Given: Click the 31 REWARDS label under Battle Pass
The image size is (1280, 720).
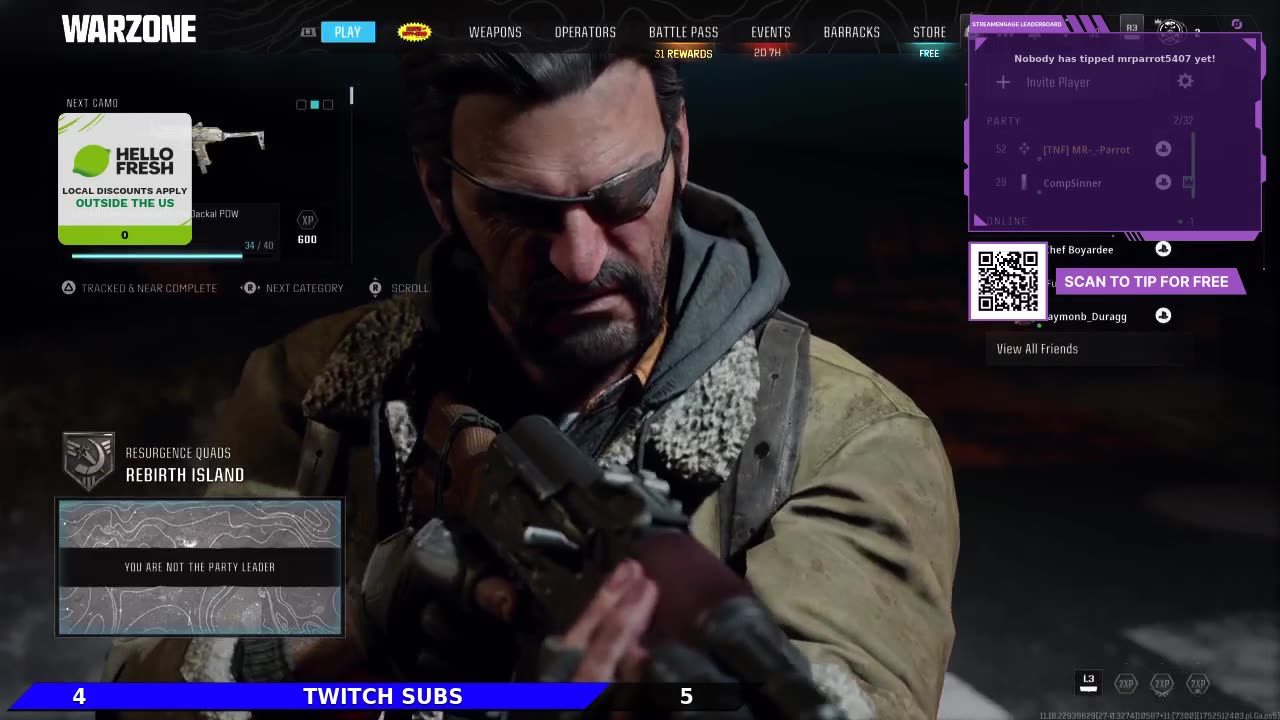Looking at the screenshot, I should click(684, 54).
